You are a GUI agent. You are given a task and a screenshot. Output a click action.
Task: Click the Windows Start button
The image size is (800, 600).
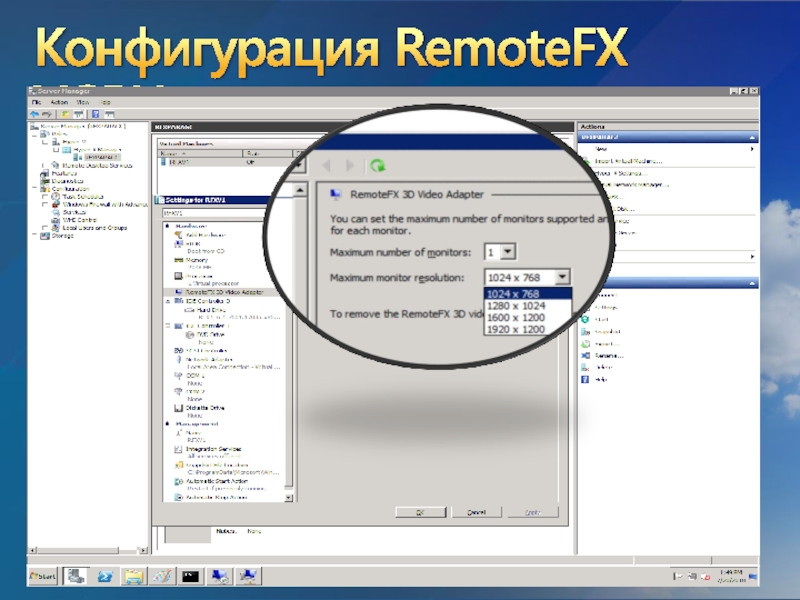point(43,577)
